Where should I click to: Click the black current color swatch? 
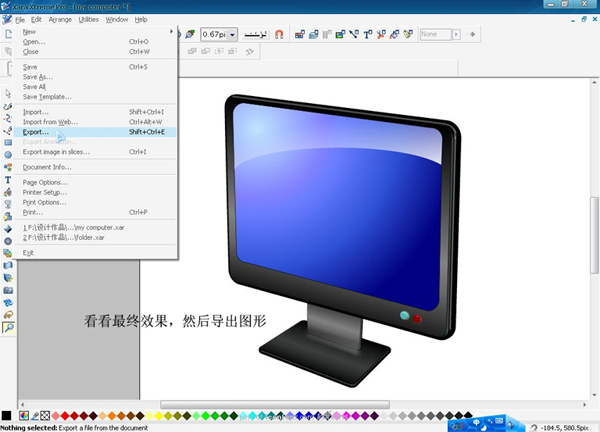(7, 416)
